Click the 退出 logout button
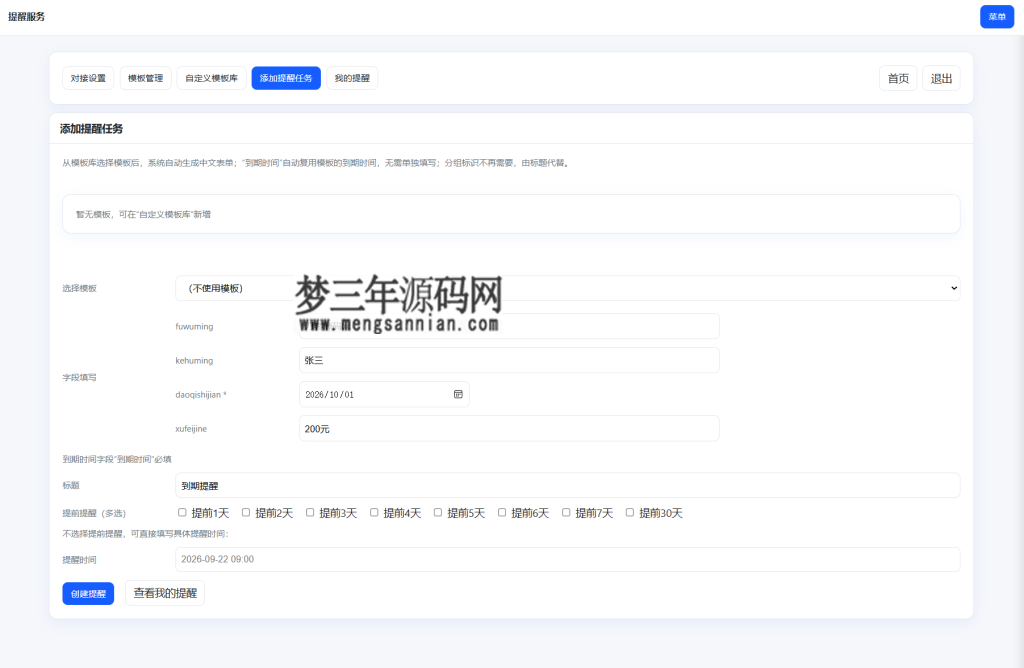The height and width of the screenshot is (668, 1024). tap(940, 78)
